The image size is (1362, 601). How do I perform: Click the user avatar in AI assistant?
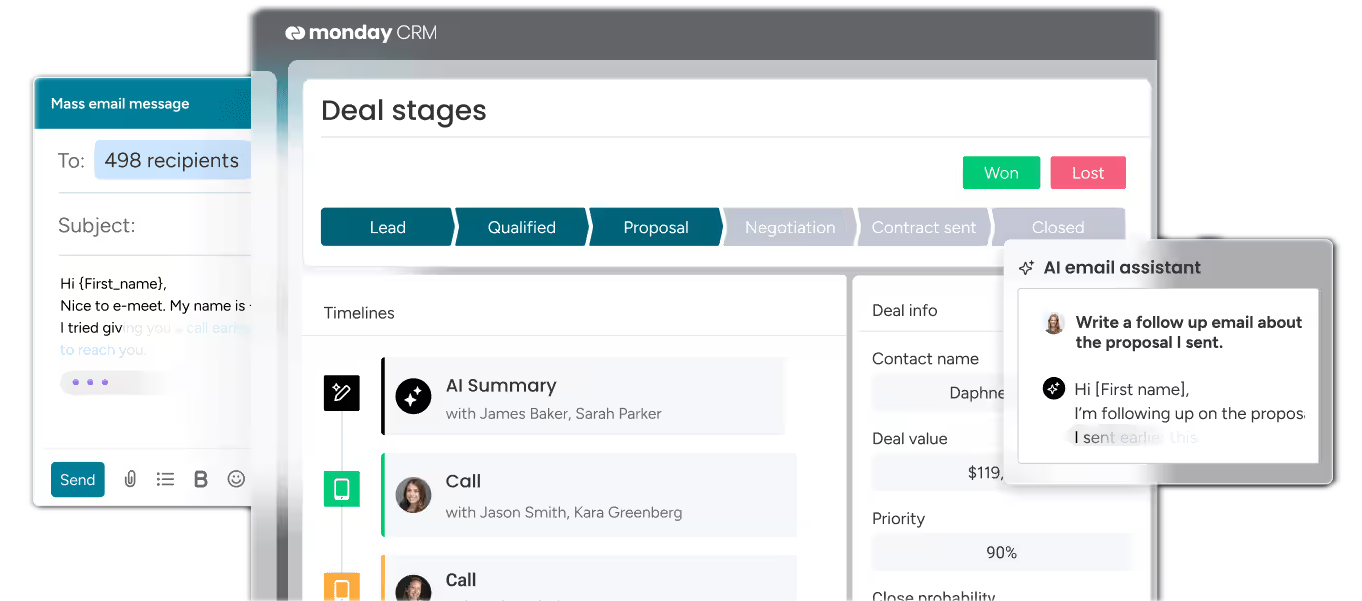point(1053,323)
